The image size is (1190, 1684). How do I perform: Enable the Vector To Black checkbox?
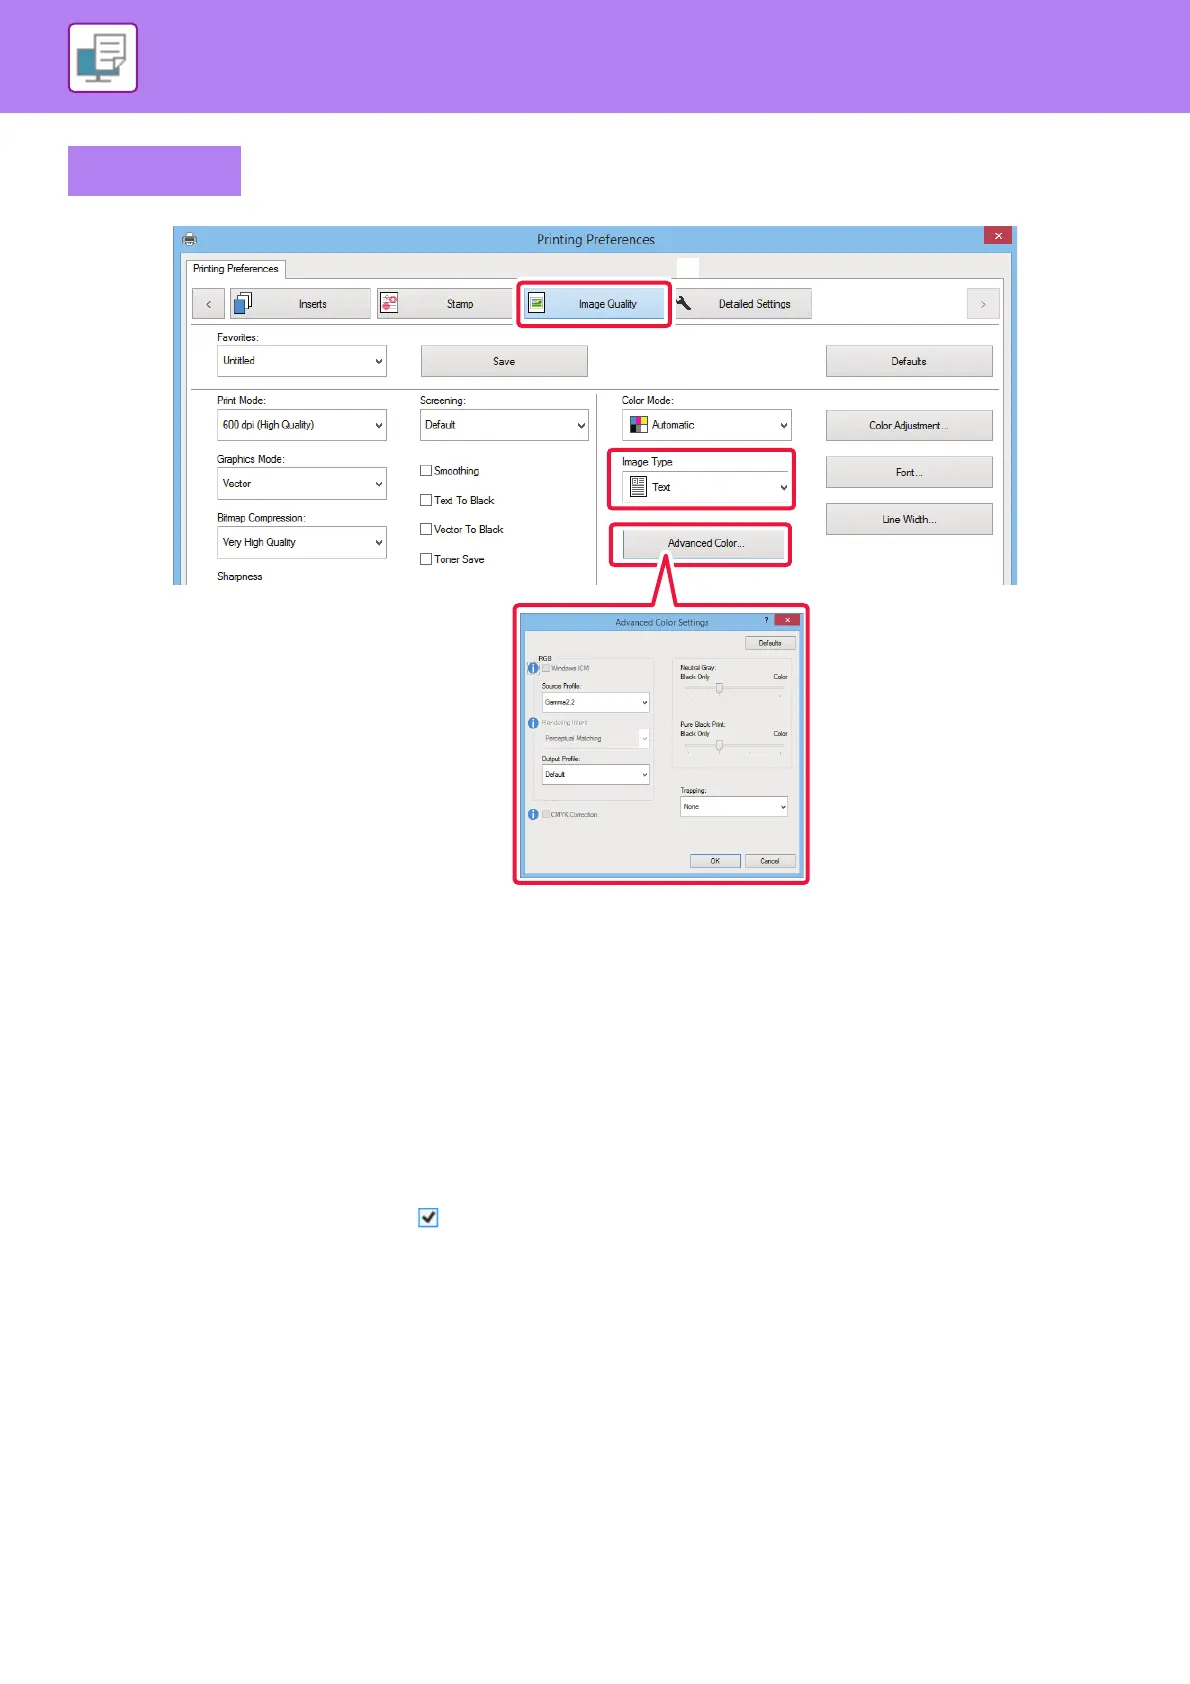(426, 529)
